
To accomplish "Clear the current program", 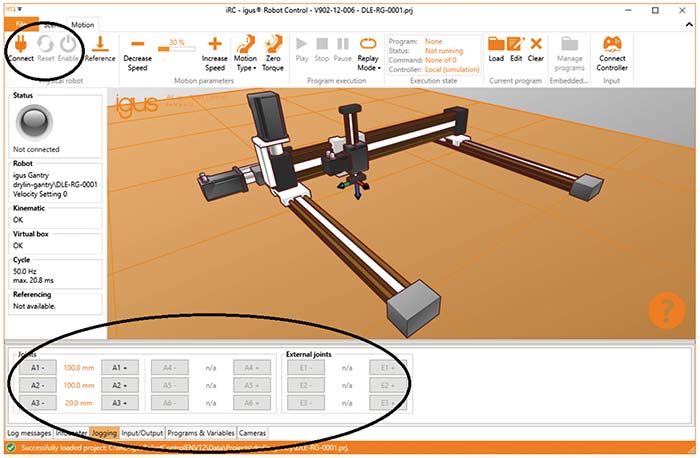I will [536, 49].
